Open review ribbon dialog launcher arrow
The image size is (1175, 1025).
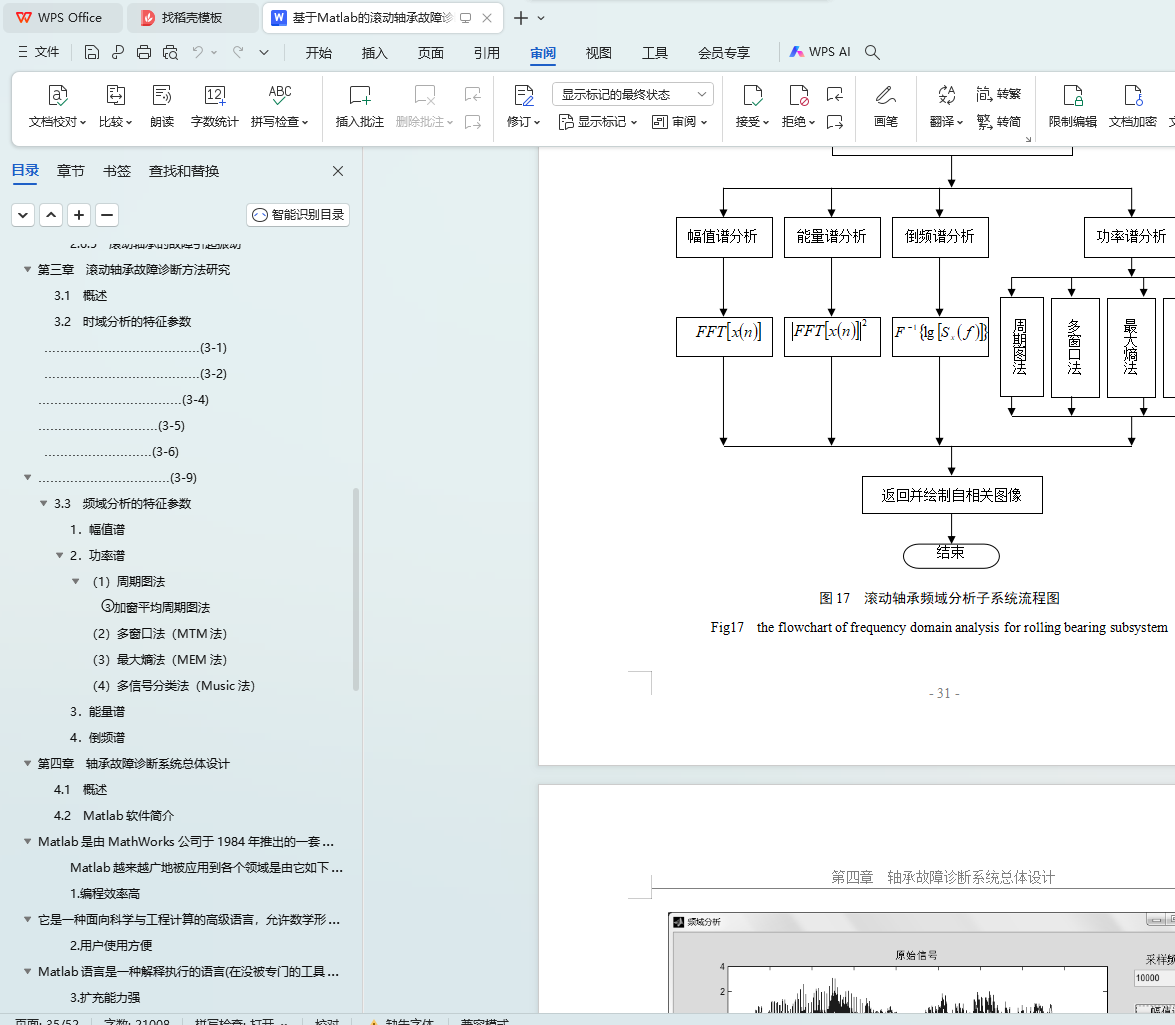click(1028, 139)
